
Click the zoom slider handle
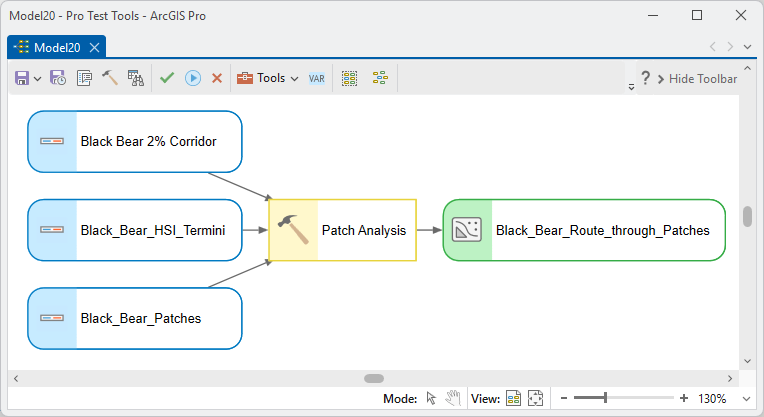click(605, 398)
